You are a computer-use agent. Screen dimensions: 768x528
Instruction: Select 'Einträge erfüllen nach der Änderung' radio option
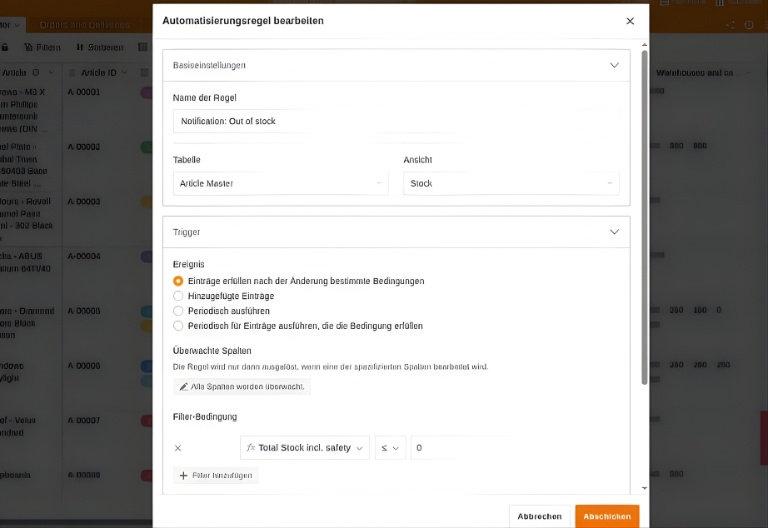[x=179, y=281]
